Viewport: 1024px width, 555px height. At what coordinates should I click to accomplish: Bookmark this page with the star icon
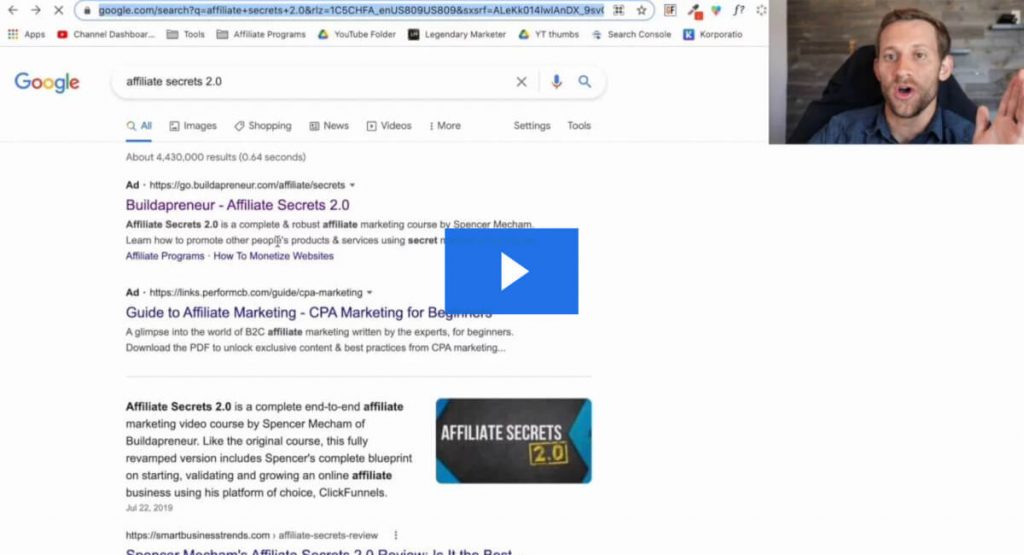pos(641,10)
